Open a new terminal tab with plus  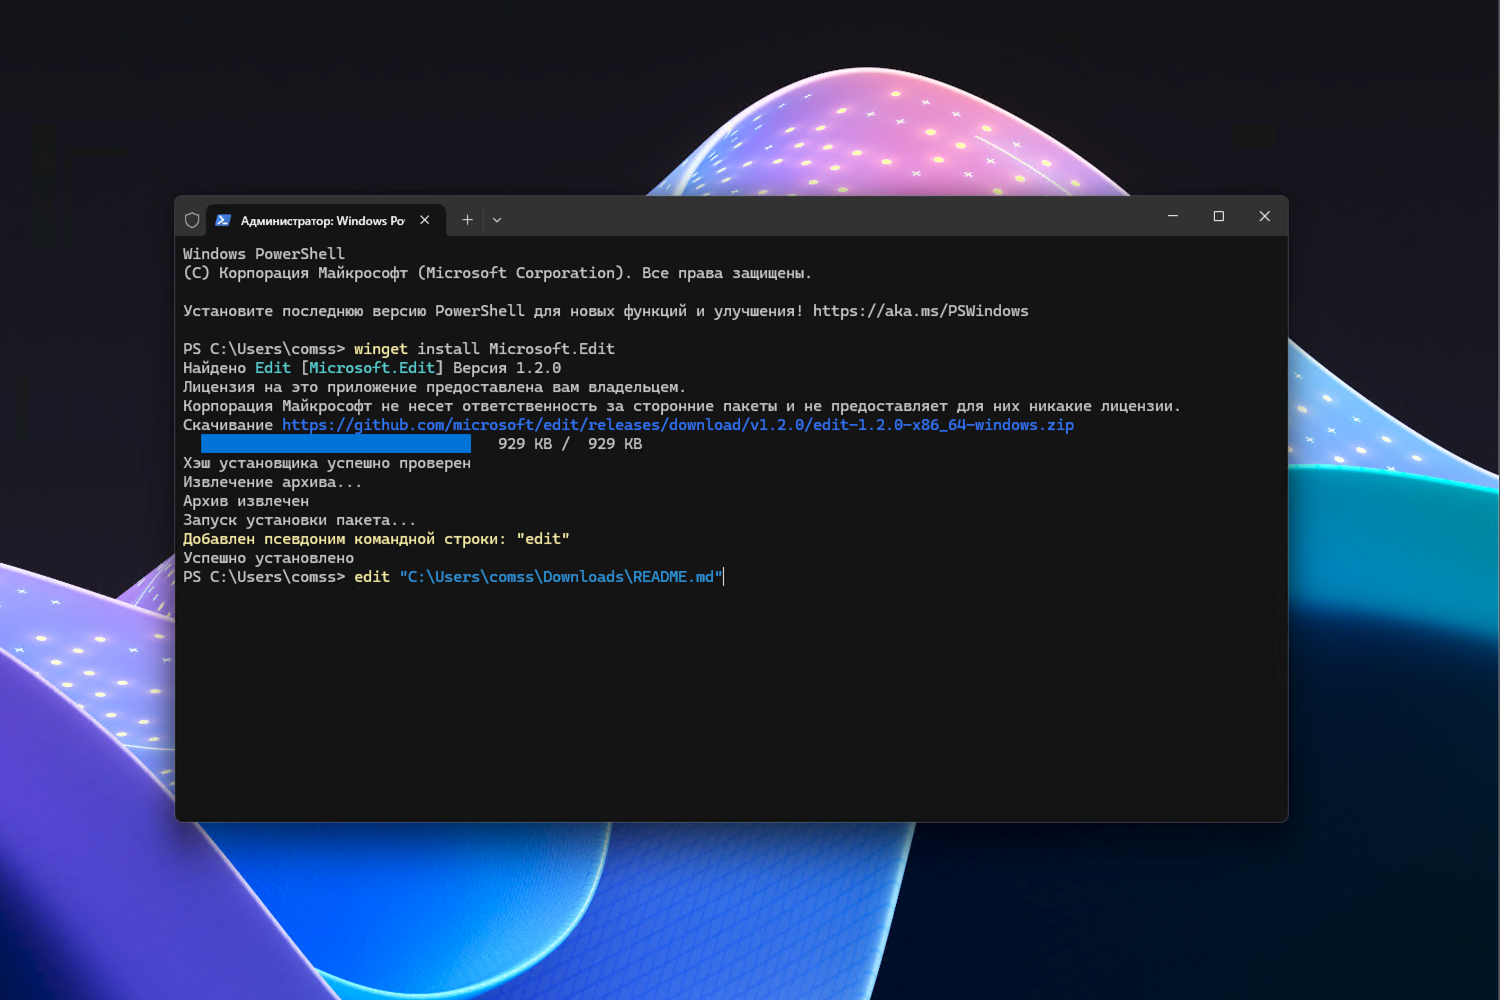tap(467, 220)
